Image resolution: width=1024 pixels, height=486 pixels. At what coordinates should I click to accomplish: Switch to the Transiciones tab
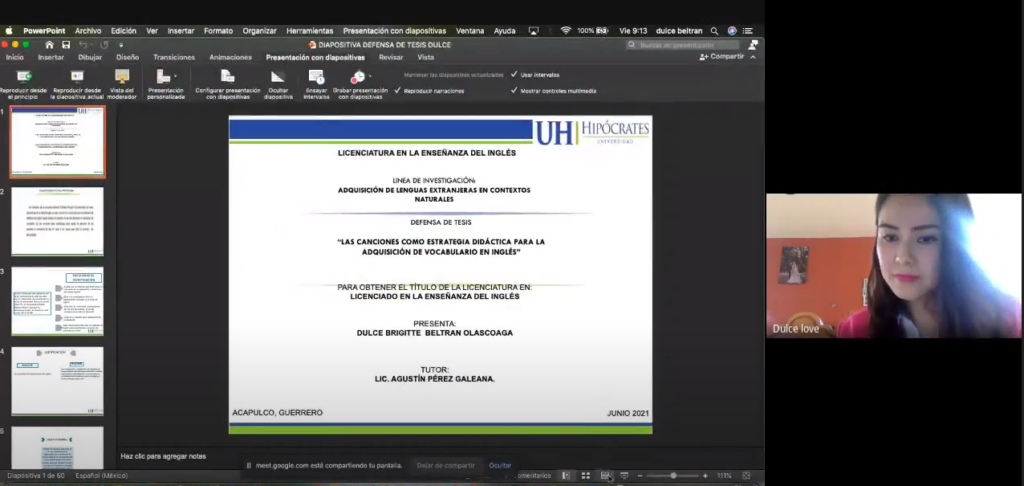[174, 57]
